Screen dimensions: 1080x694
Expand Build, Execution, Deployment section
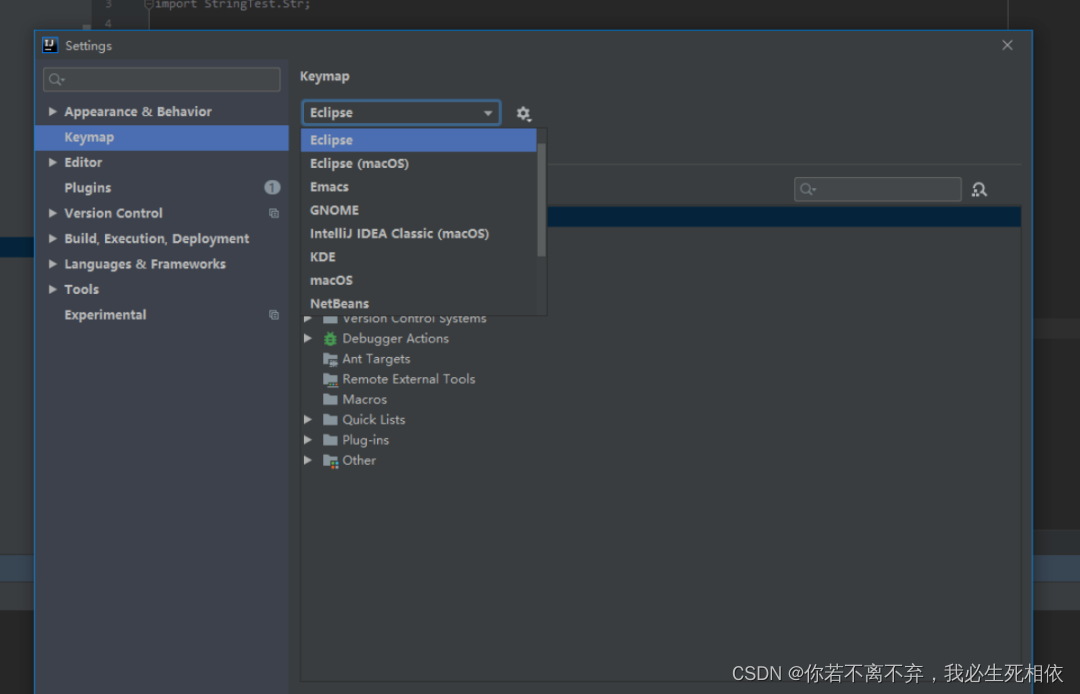52,239
